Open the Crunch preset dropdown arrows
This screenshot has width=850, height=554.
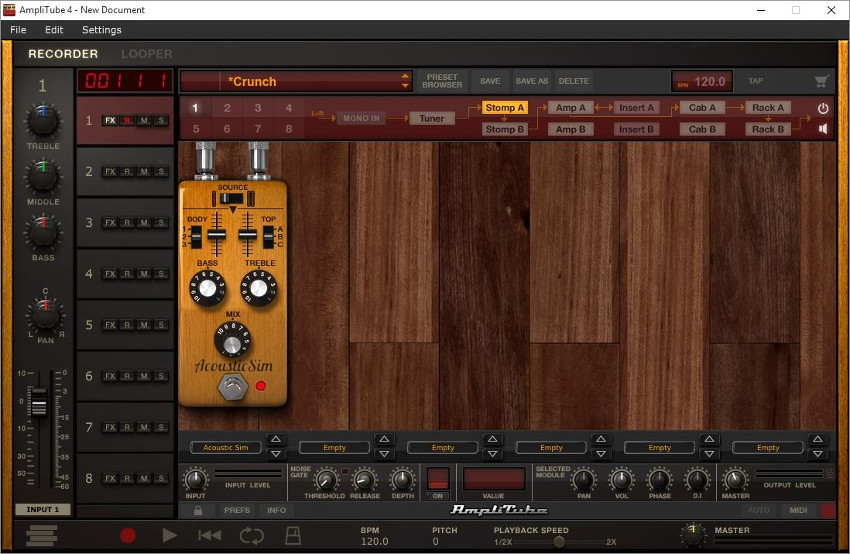(x=405, y=81)
